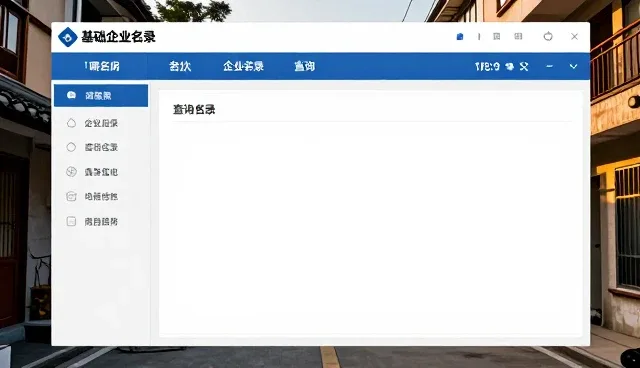Select the sidebar item with droplet outline icon

101,123
